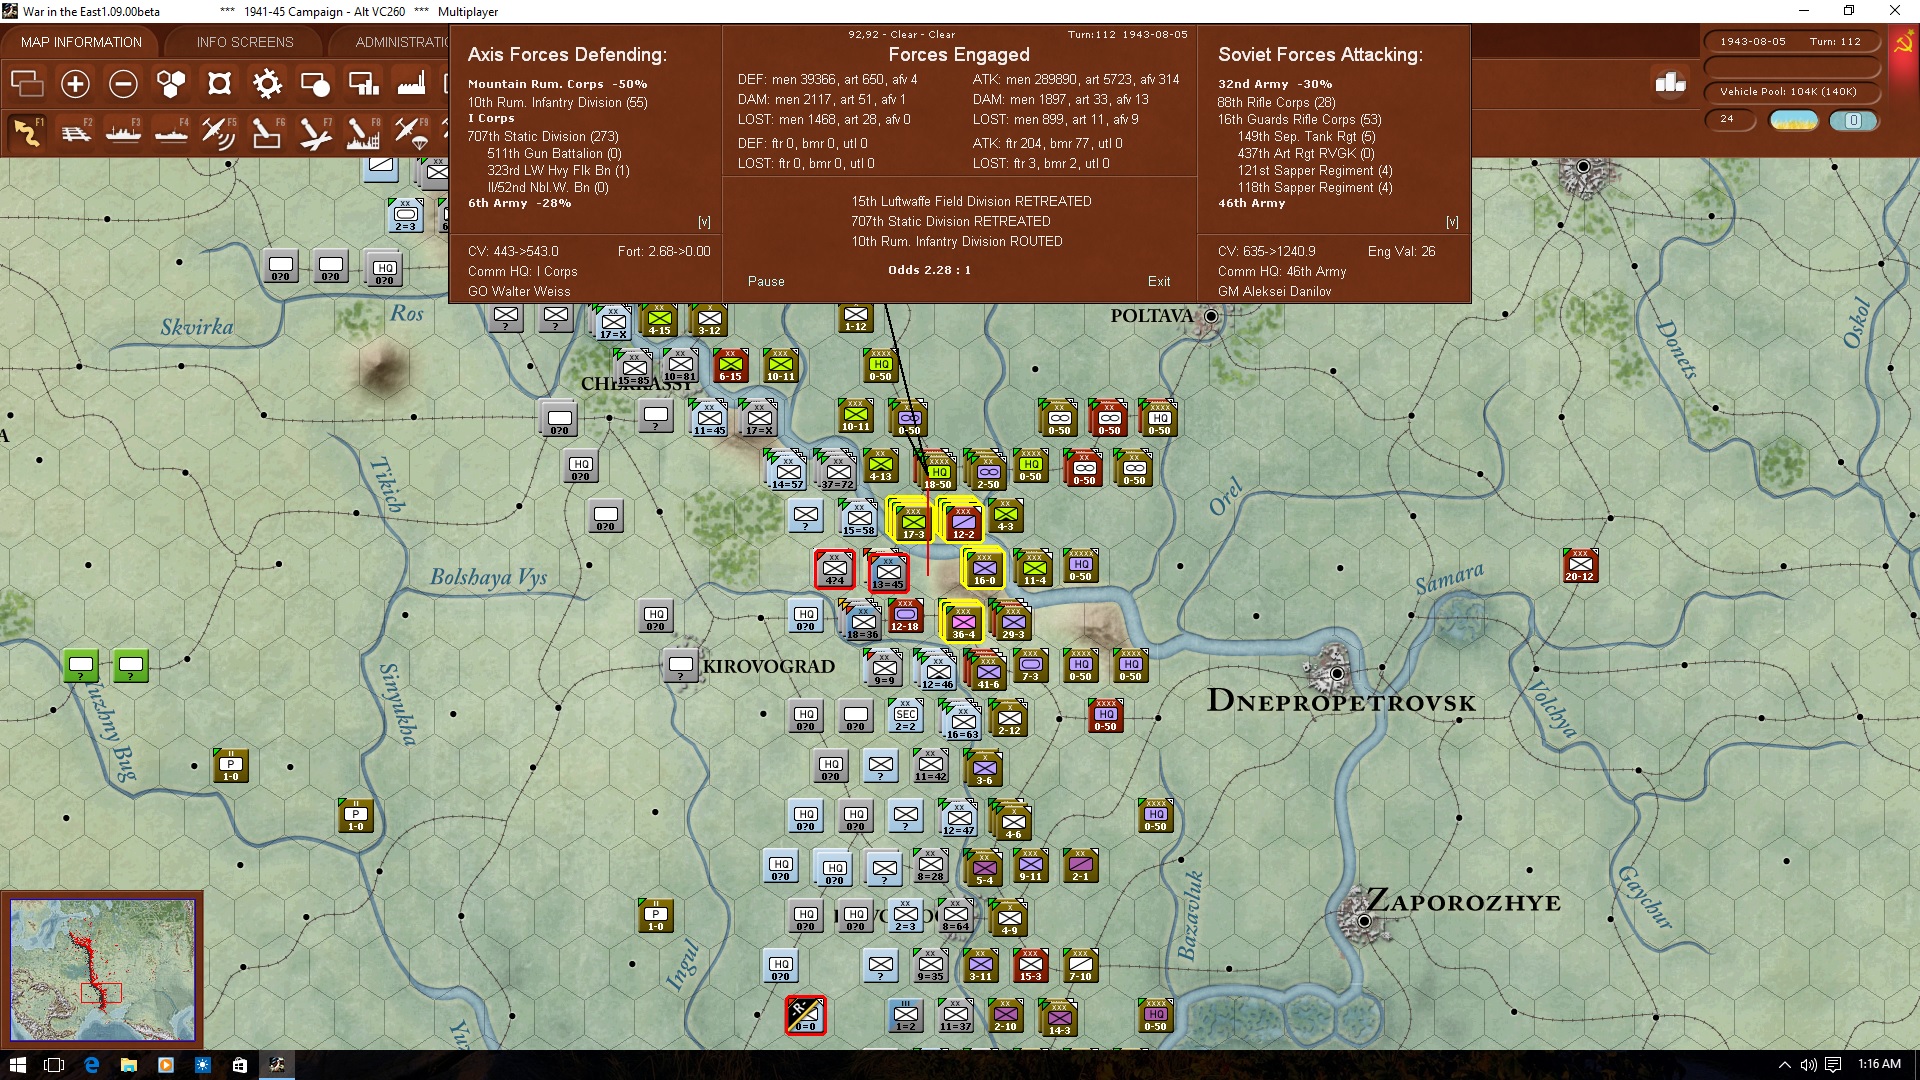Screen dimensions: 1920x1080
Task: Click the minimap thumbnail
Action: tap(102, 970)
